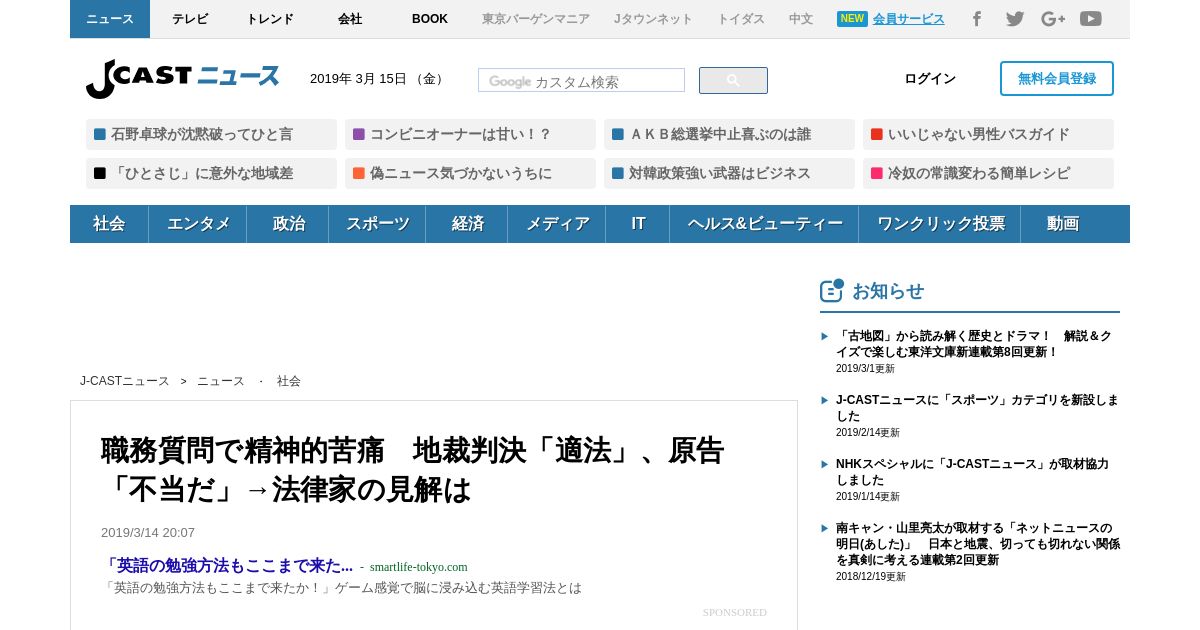Open headline いいじゃない男性バスガイド

tap(988, 134)
